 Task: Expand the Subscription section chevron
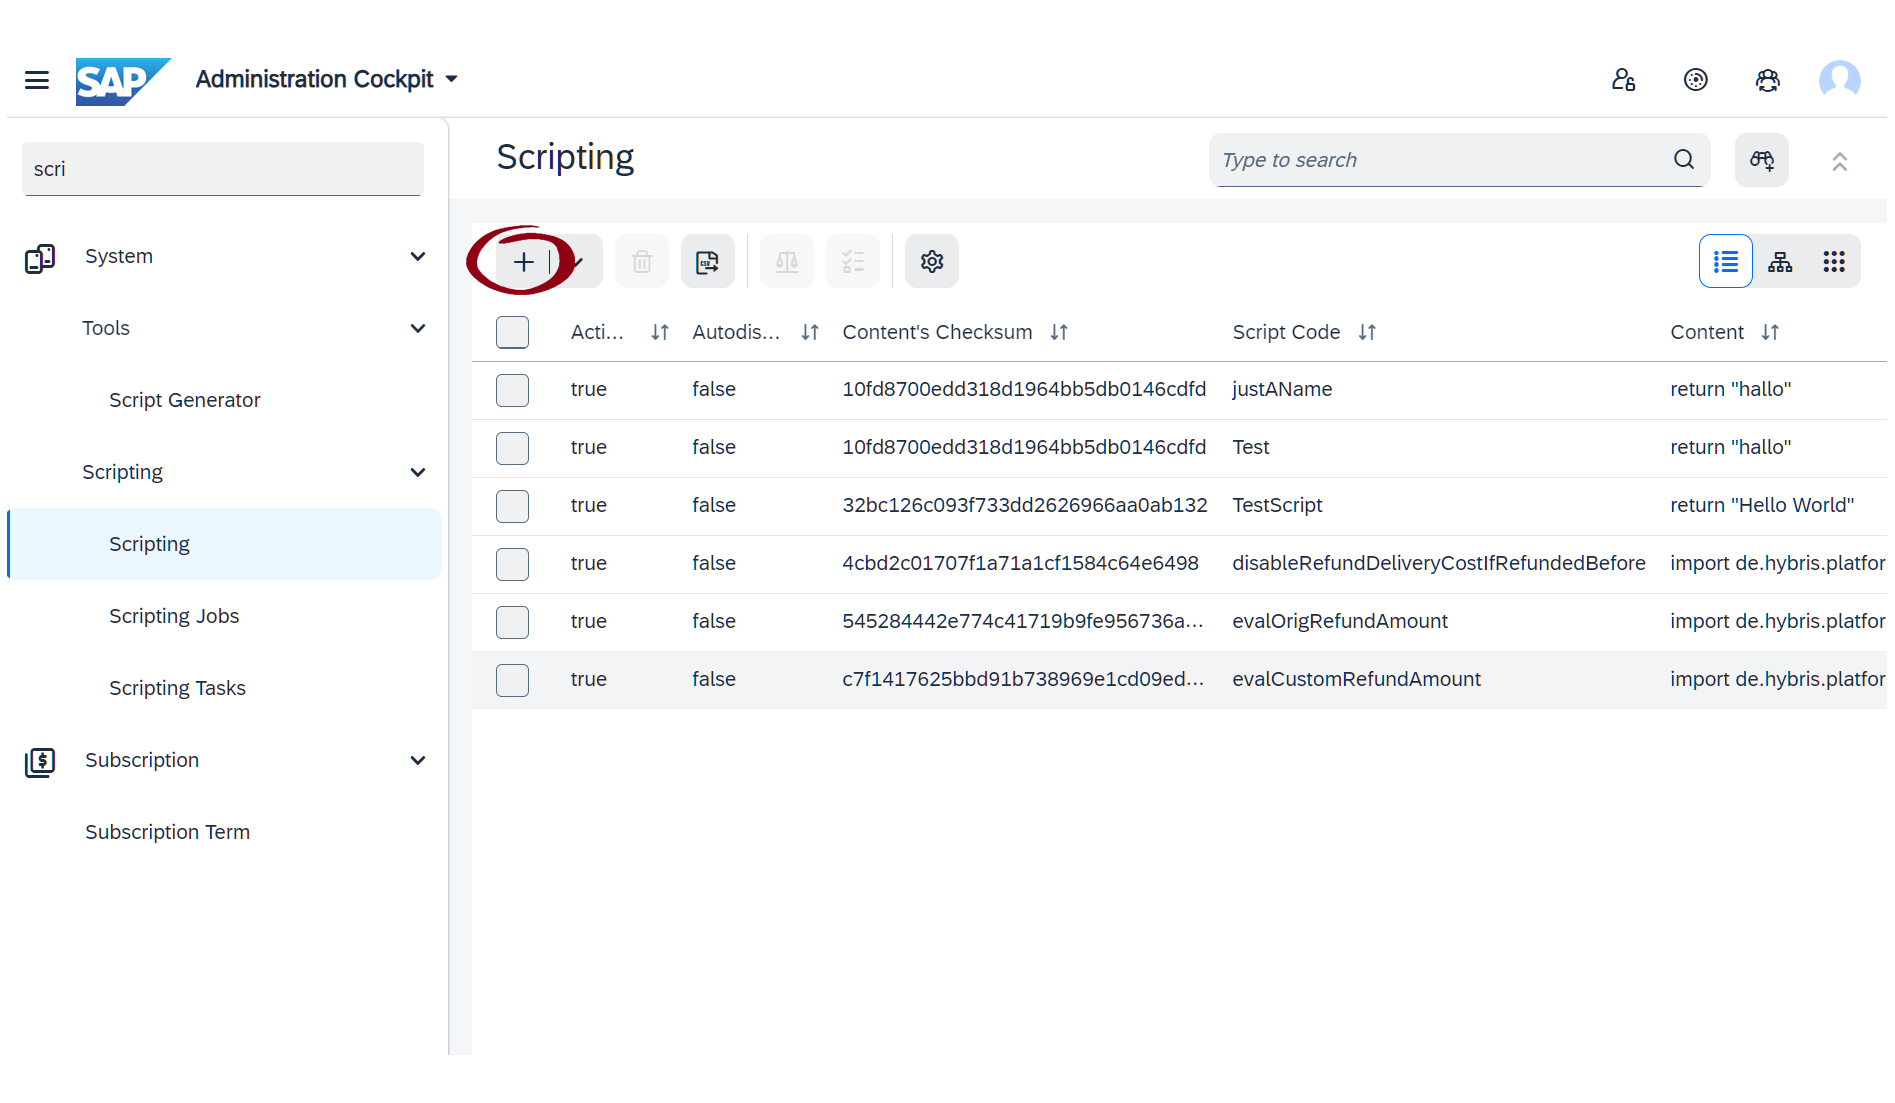coord(417,760)
